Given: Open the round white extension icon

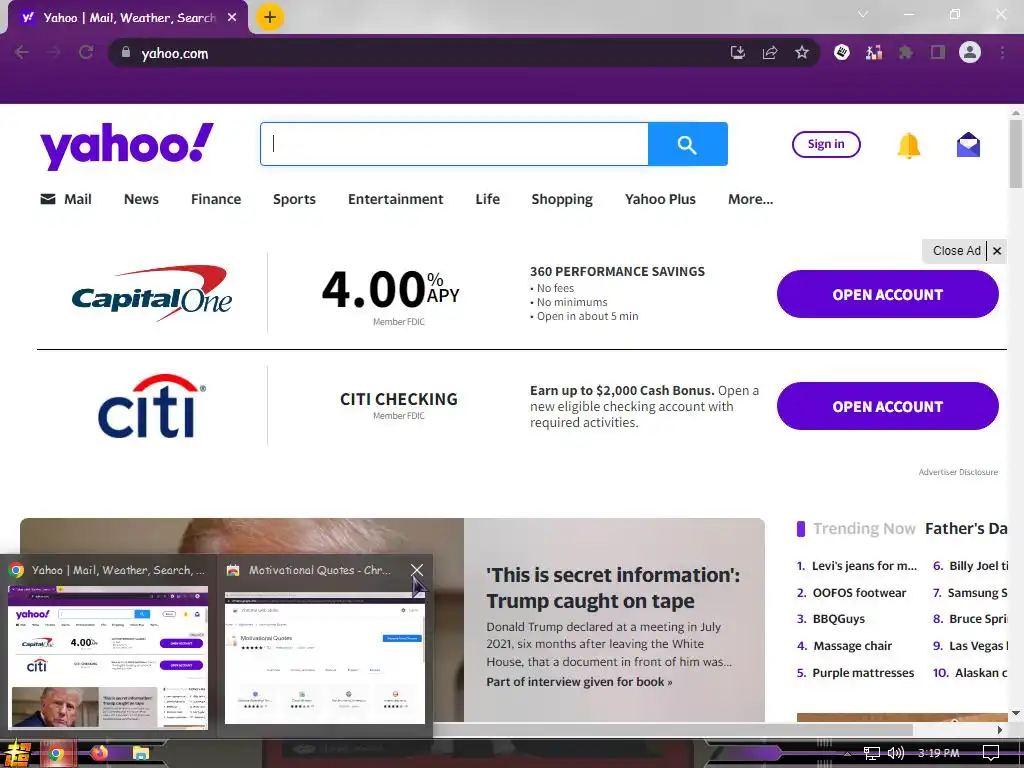Looking at the screenshot, I should (842, 52).
